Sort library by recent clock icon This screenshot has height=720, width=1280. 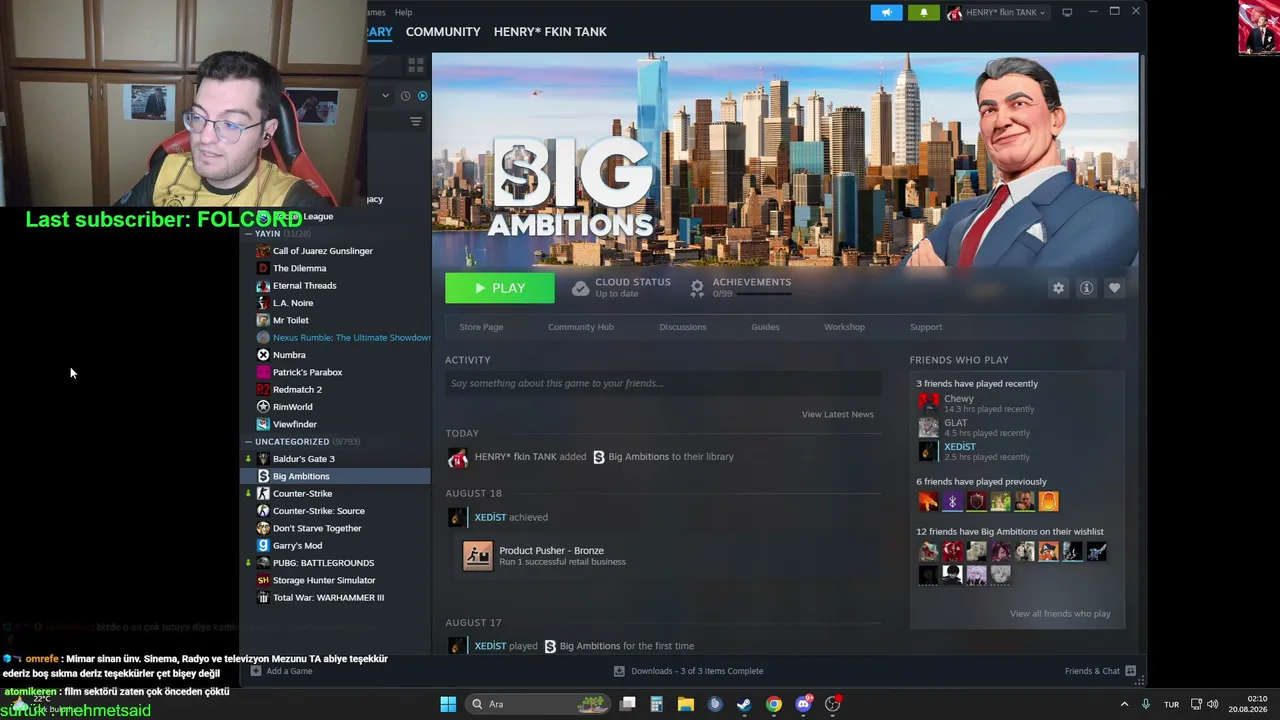coord(405,96)
